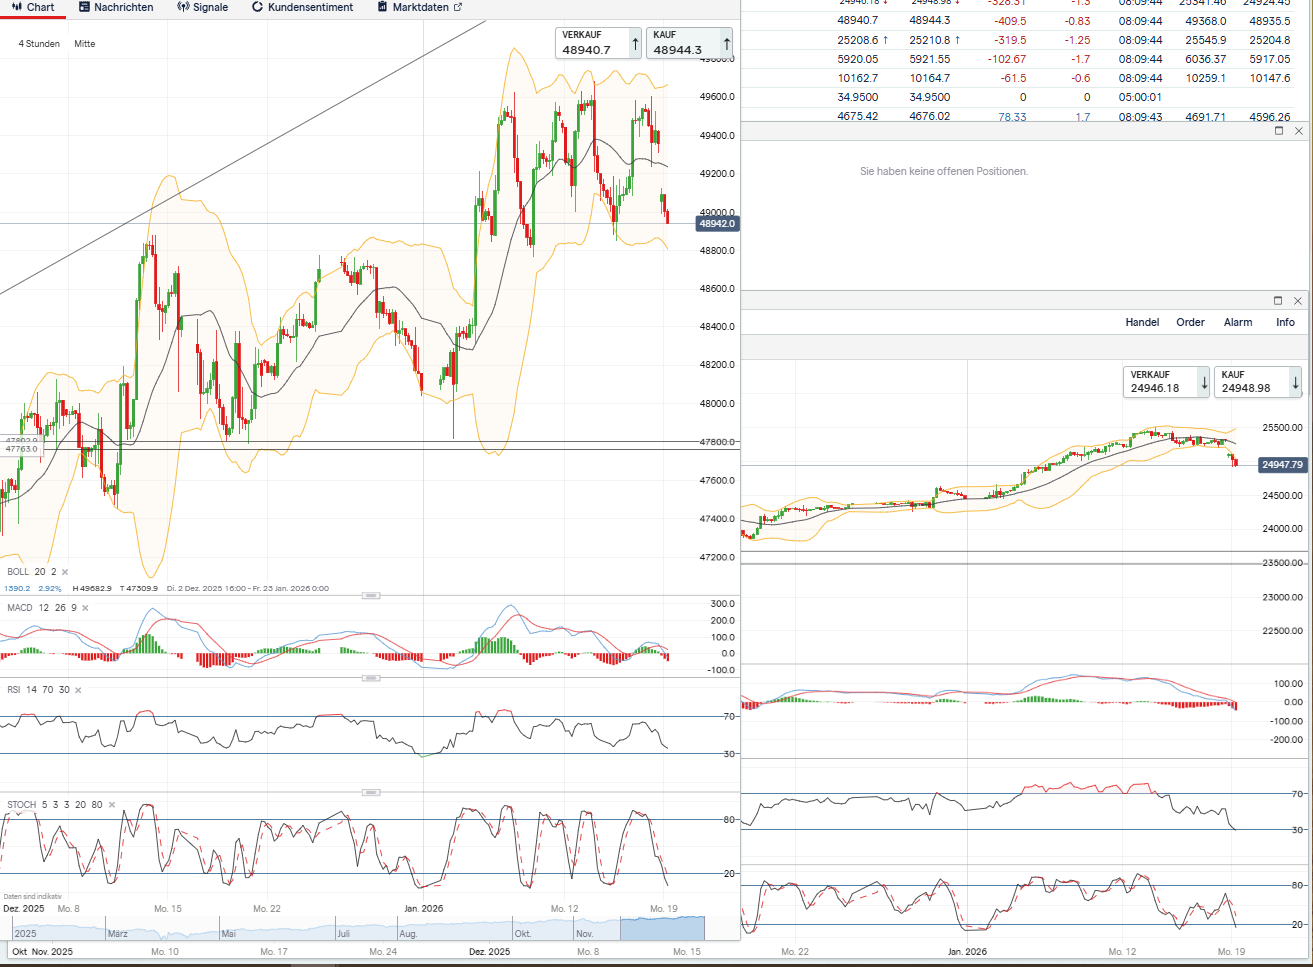Open the 'Mitte' price type selector

pos(85,44)
